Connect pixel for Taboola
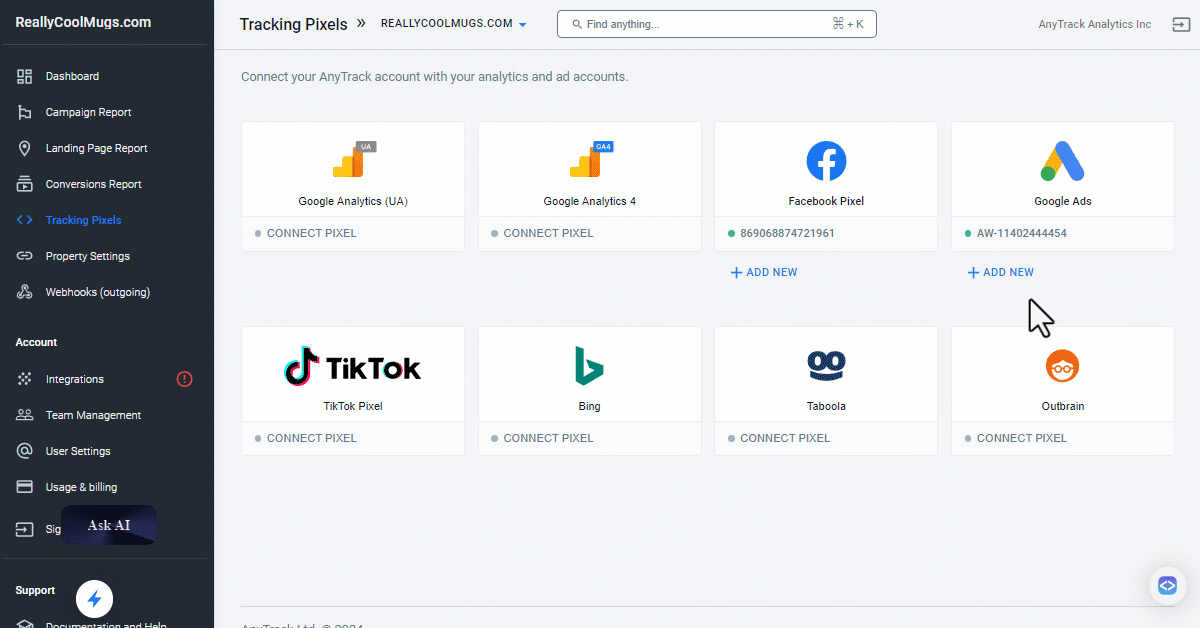The width and height of the screenshot is (1200, 628). point(785,438)
